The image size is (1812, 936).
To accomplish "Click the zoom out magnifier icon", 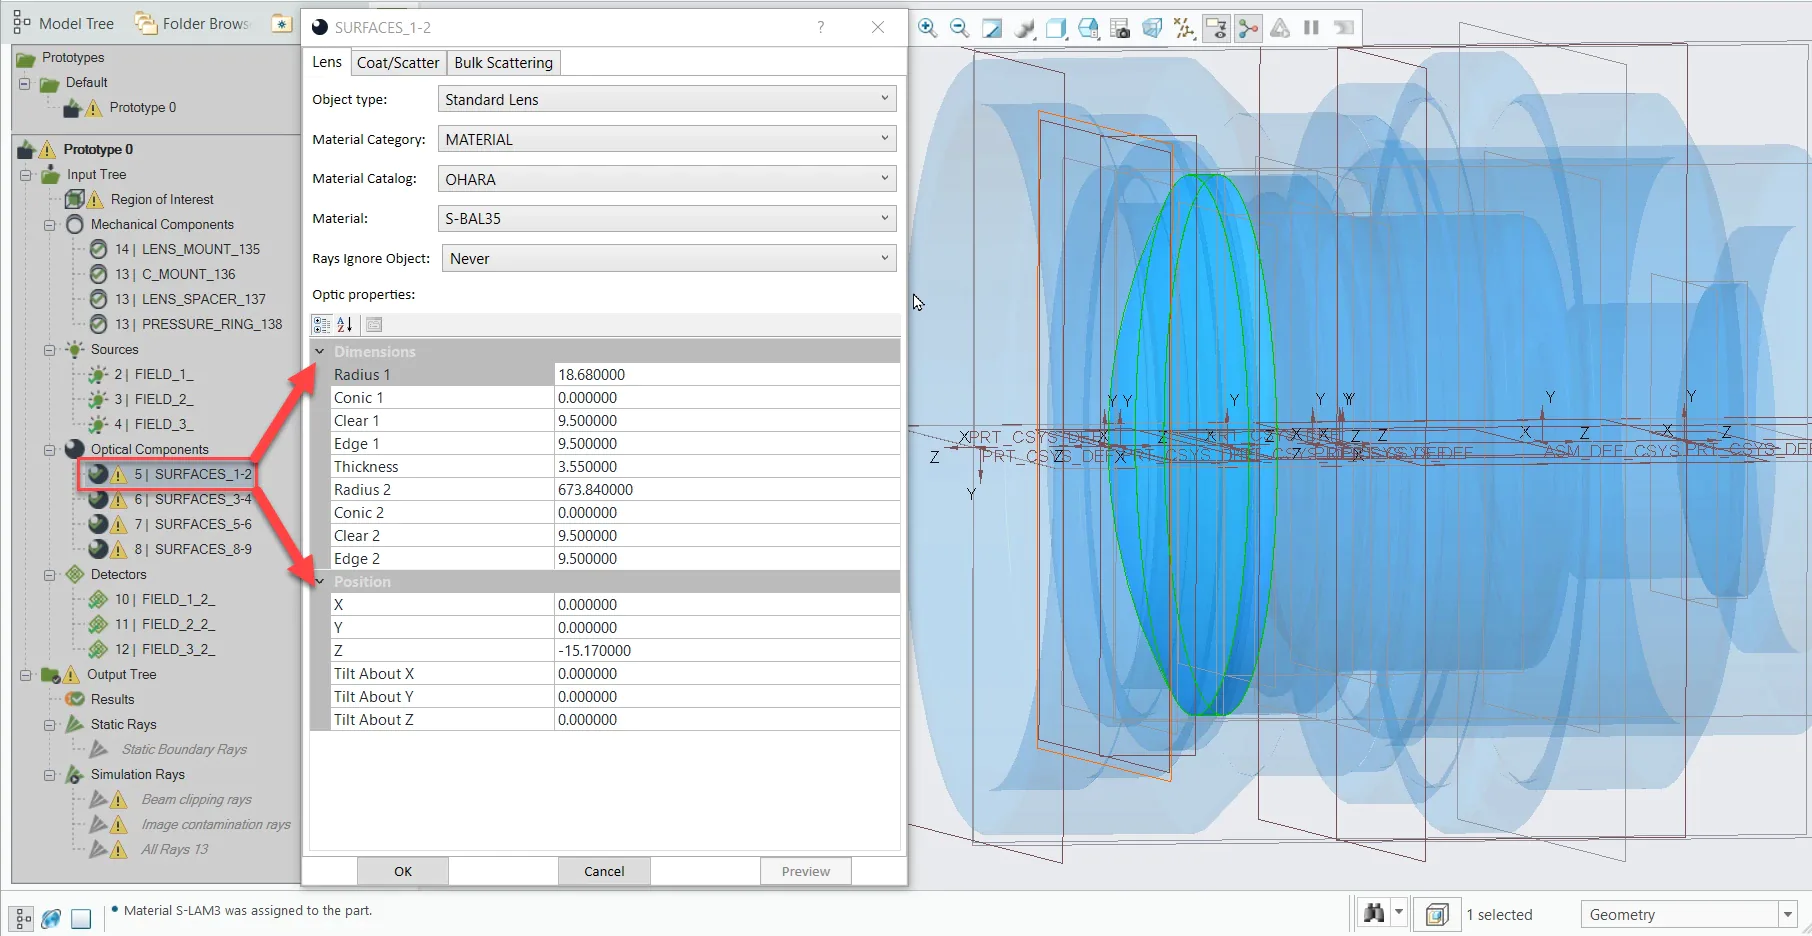I will pyautogui.click(x=959, y=28).
